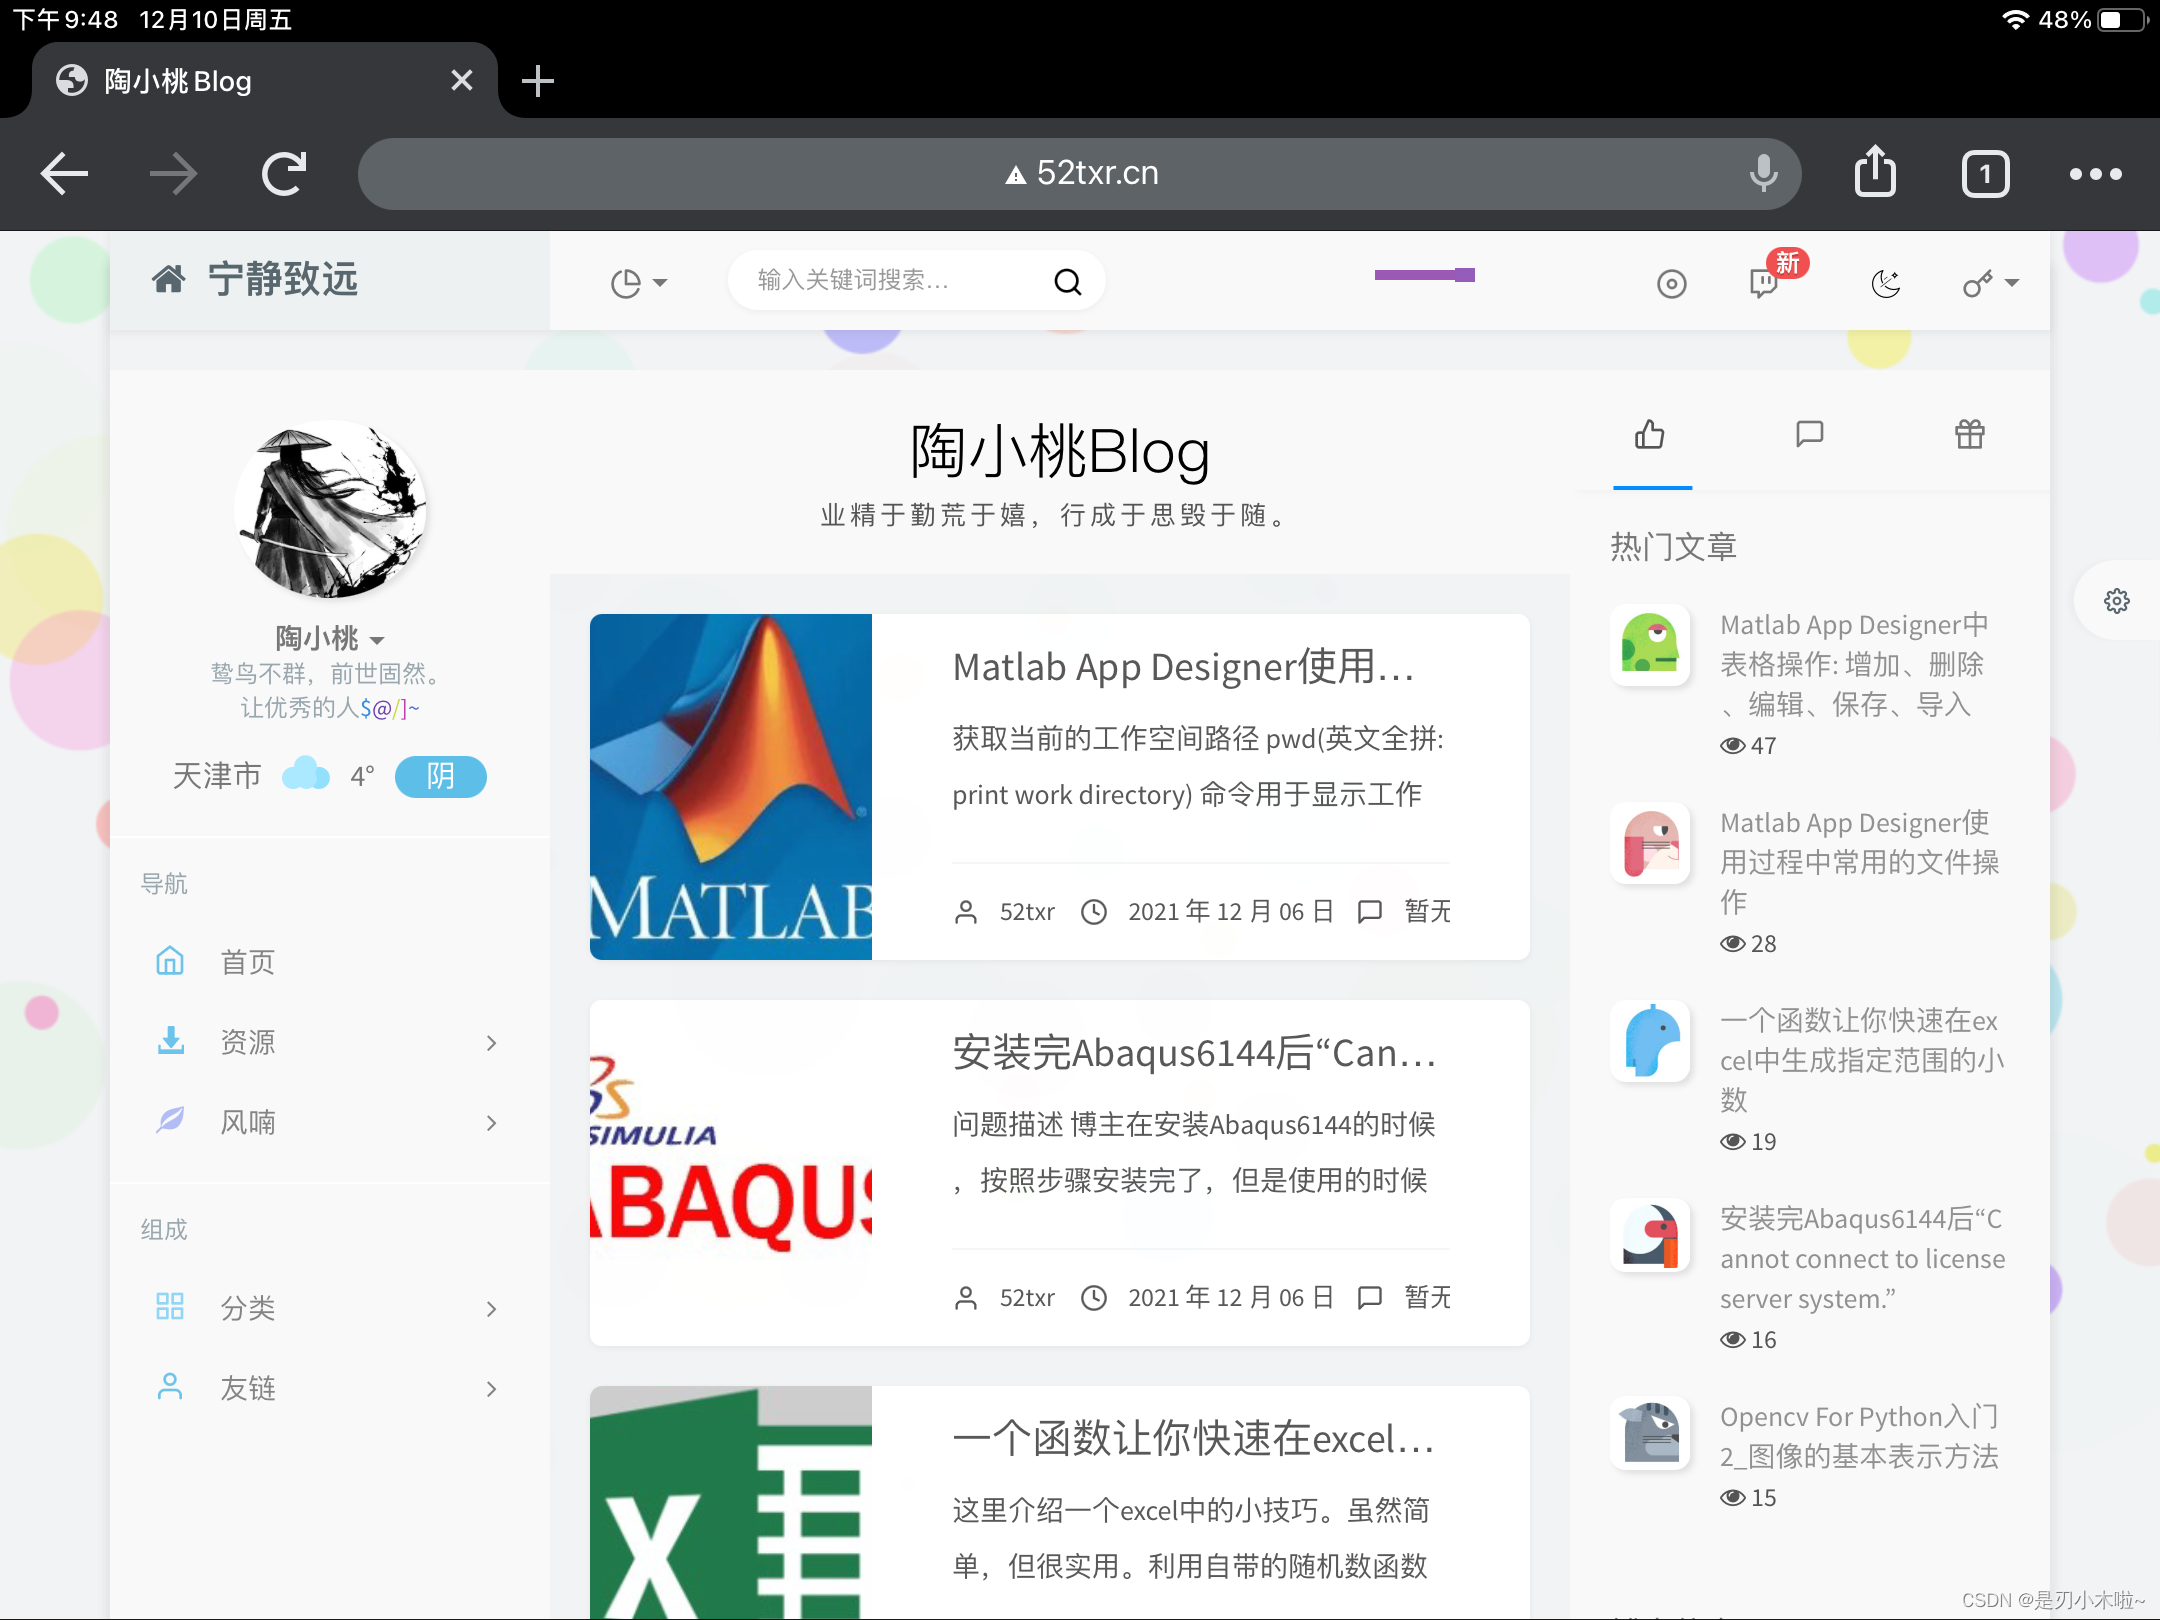Toggle the 阴 weather badge

pyautogui.click(x=440, y=776)
